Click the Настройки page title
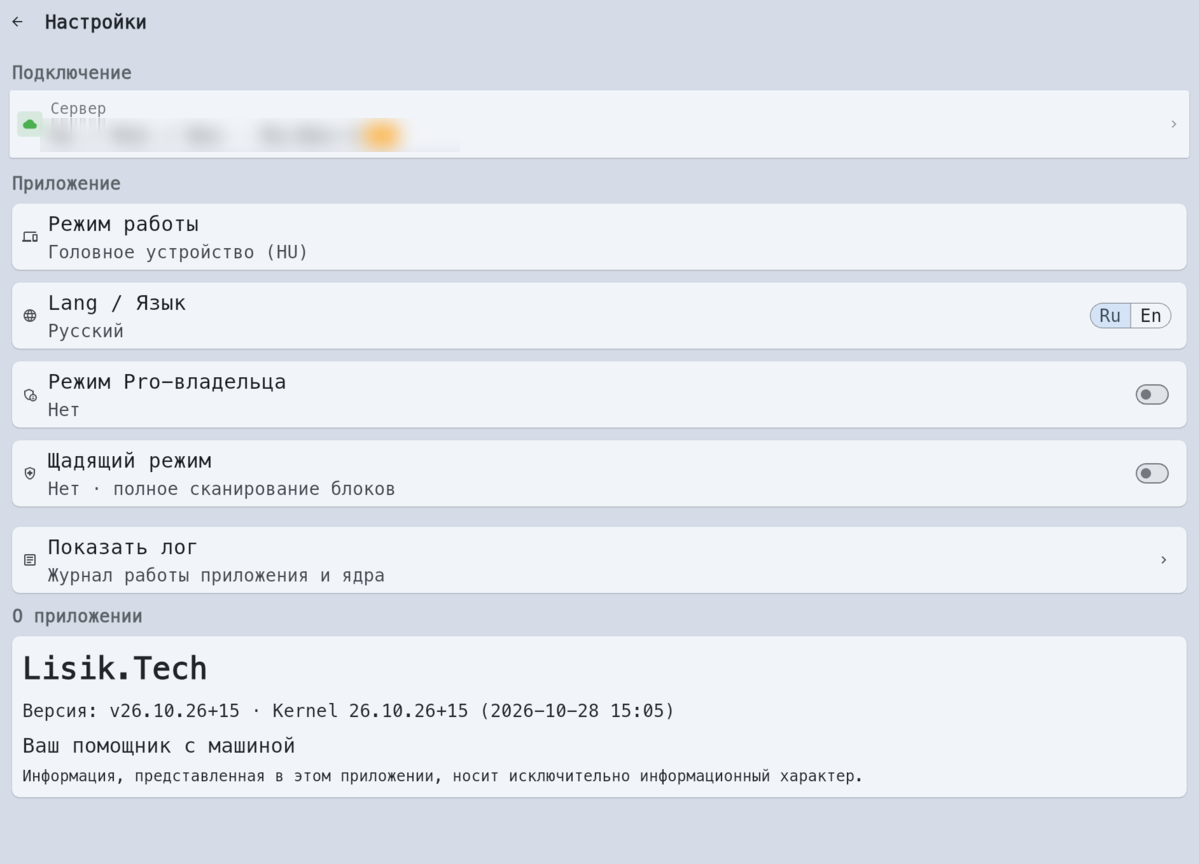This screenshot has width=1200, height=864. 96,22
